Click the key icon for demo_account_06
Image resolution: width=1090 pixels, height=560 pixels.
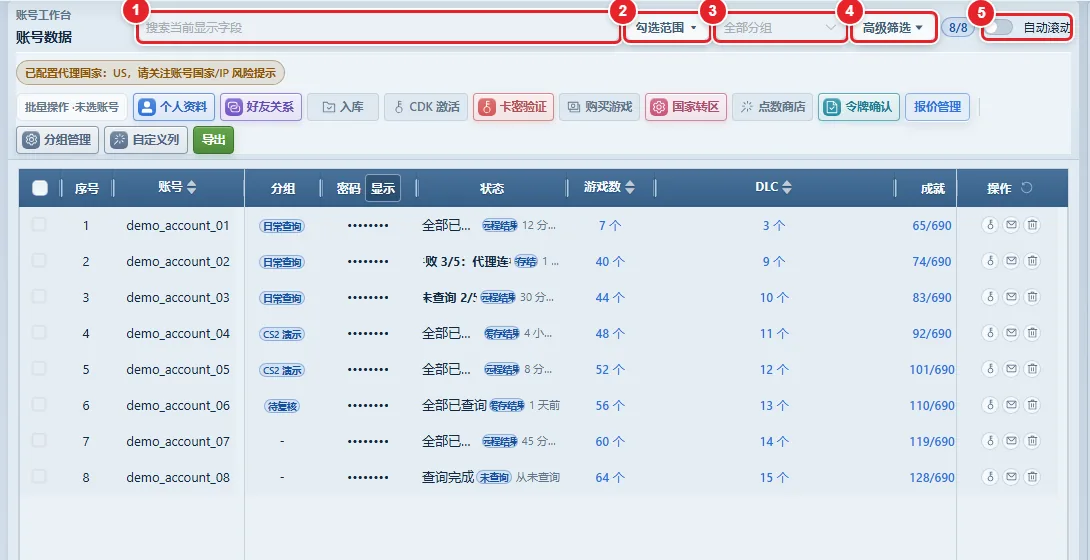[990, 405]
